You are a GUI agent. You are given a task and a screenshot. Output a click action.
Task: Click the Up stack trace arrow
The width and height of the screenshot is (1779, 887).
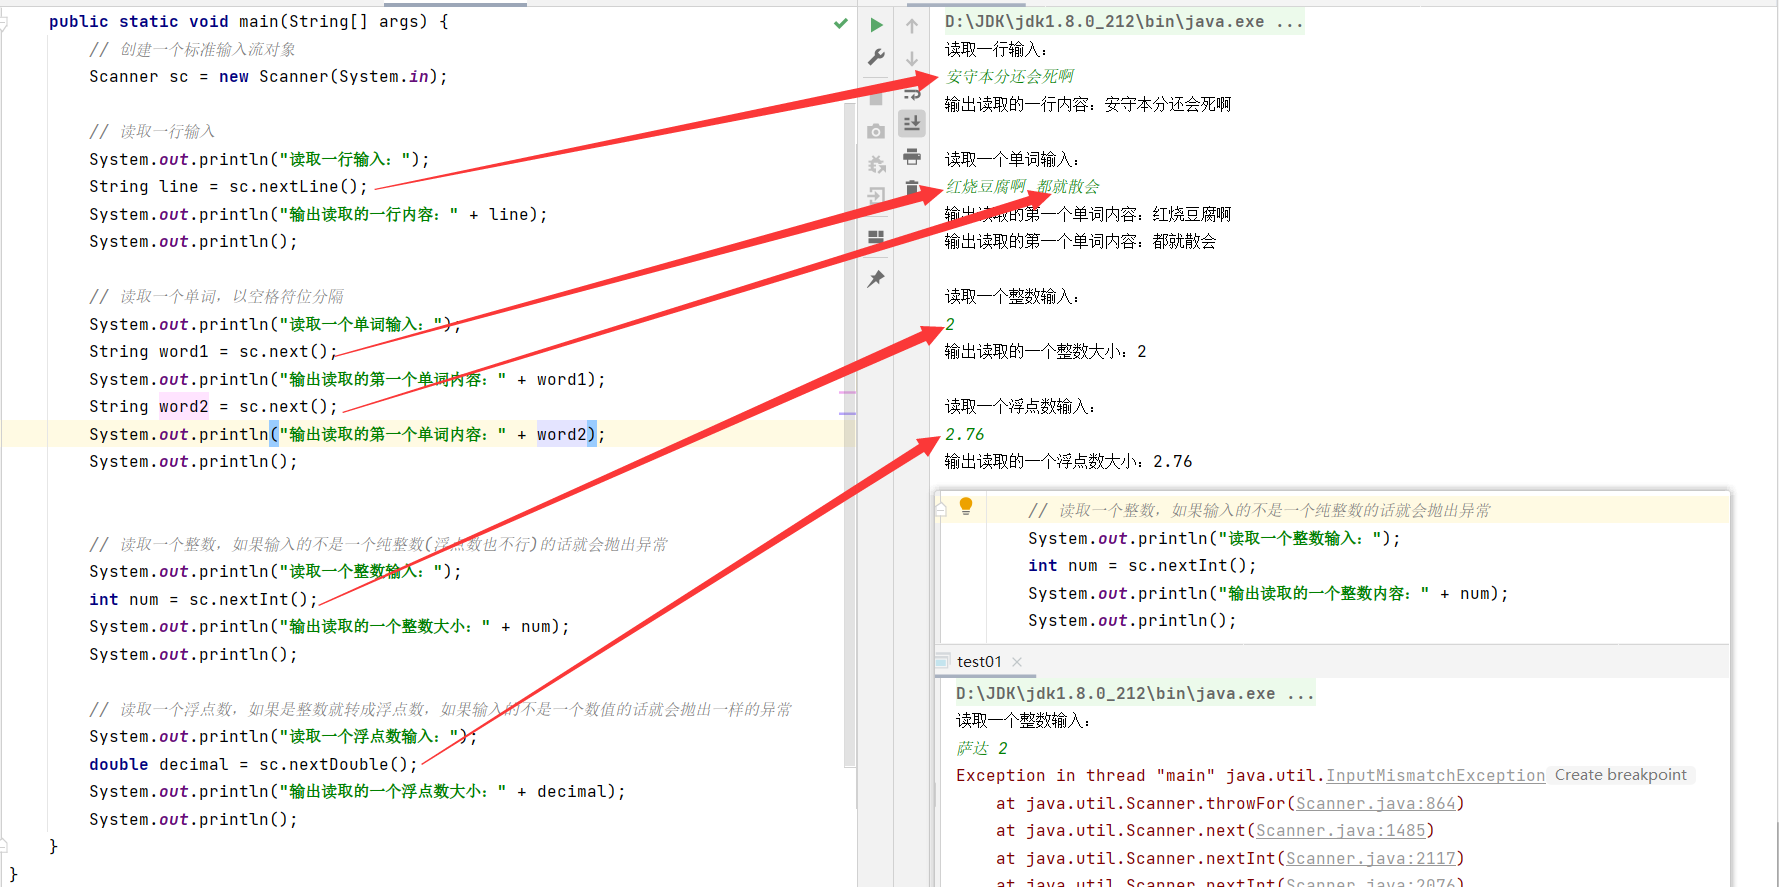coord(912,26)
